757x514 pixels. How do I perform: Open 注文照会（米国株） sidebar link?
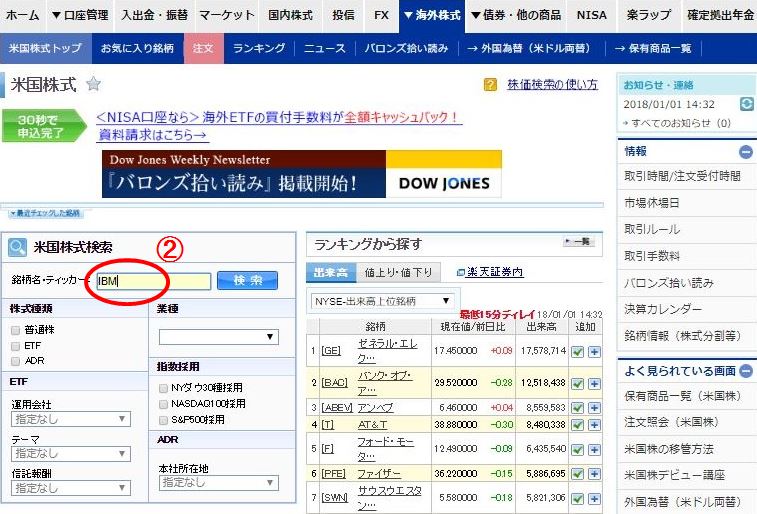point(672,422)
